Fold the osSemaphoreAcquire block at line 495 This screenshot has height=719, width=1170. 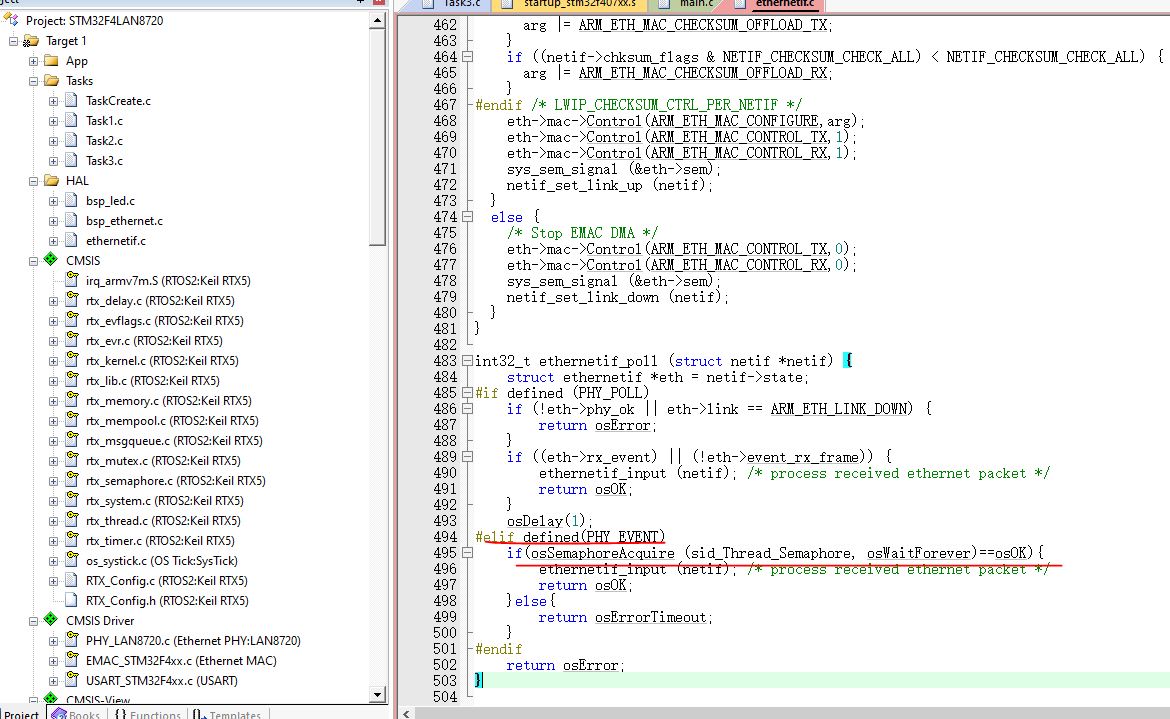(x=468, y=553)
